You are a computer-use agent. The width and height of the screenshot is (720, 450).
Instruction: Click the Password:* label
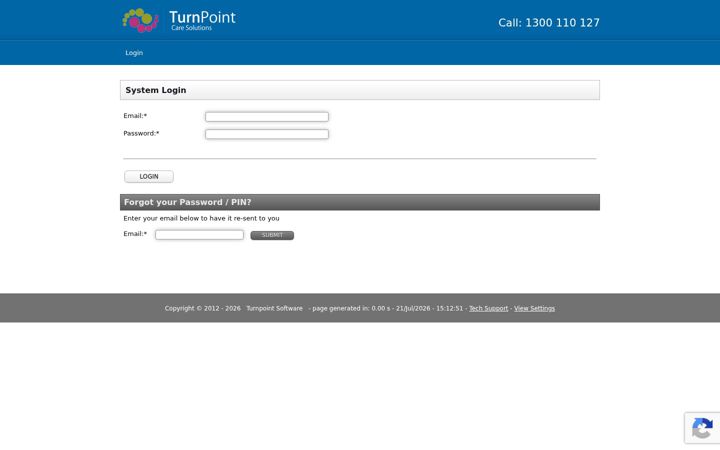[x=141, y=133]
